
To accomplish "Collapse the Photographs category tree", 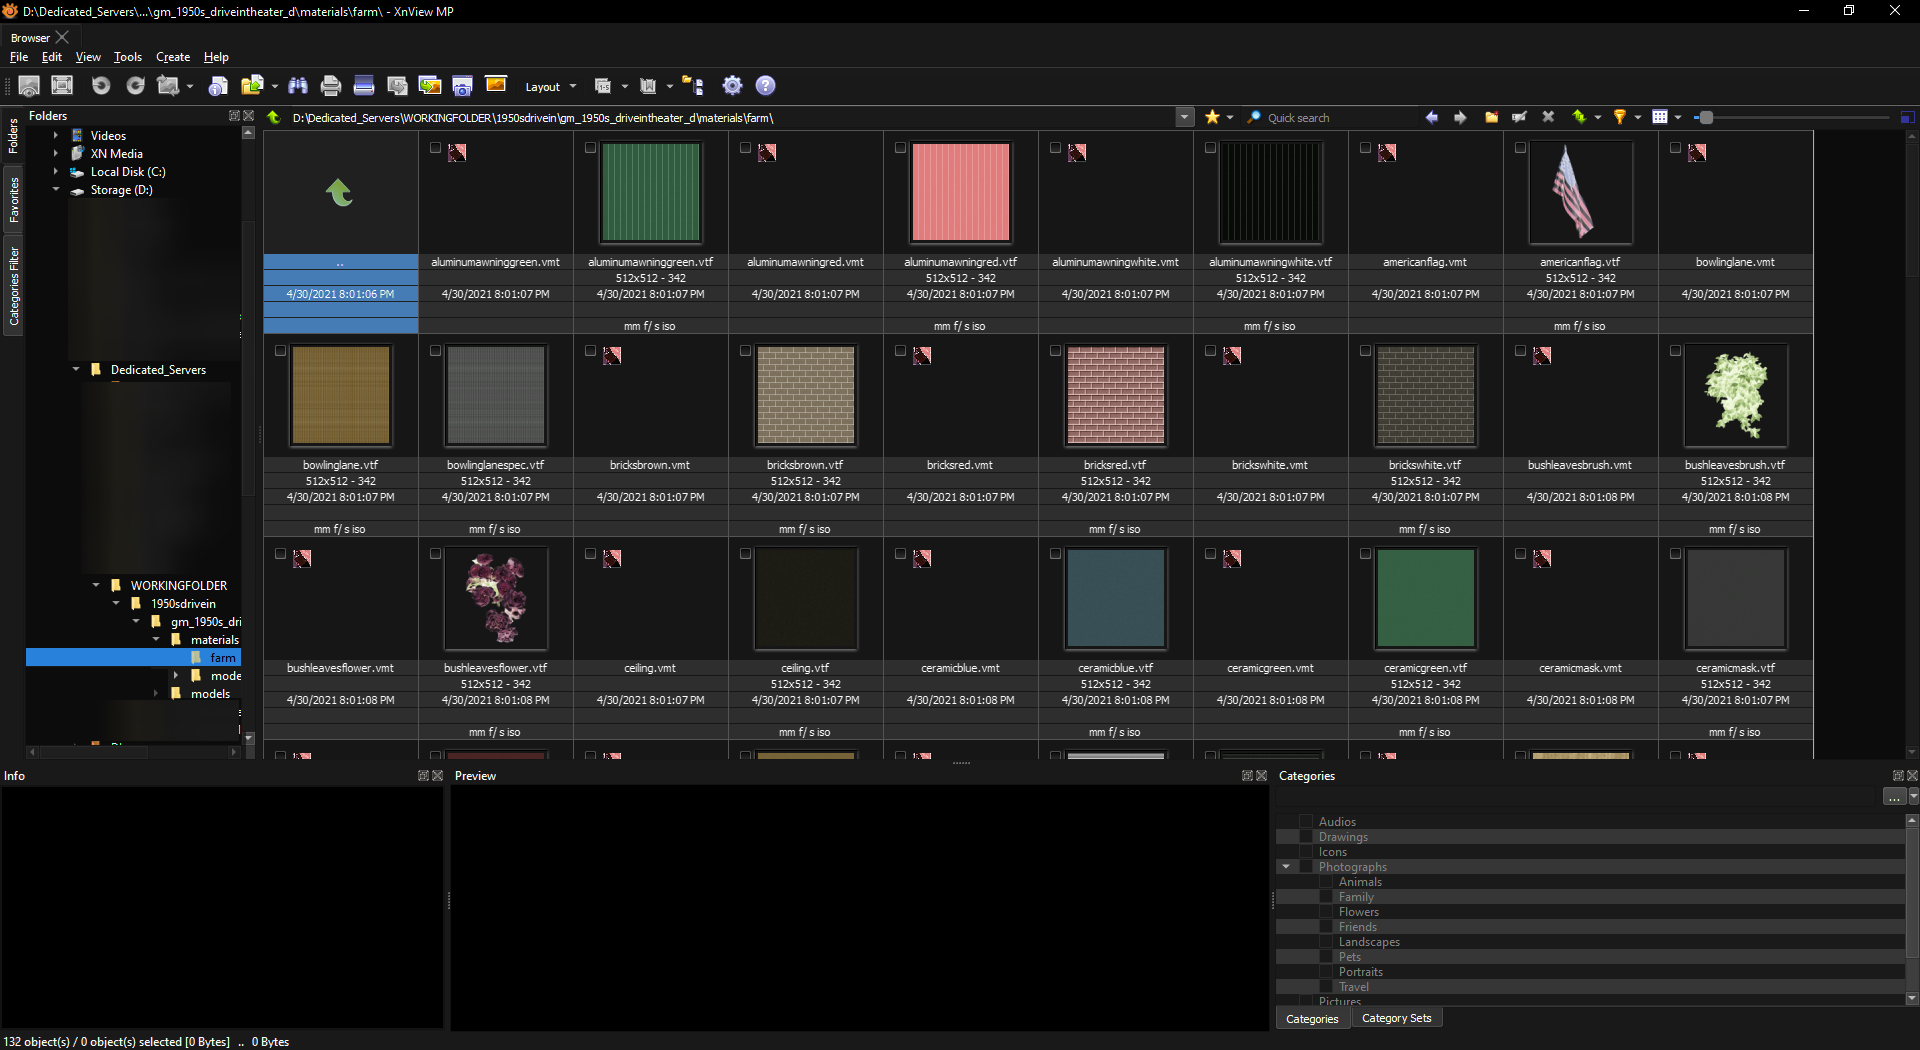I will click(x=1286, y=867).
